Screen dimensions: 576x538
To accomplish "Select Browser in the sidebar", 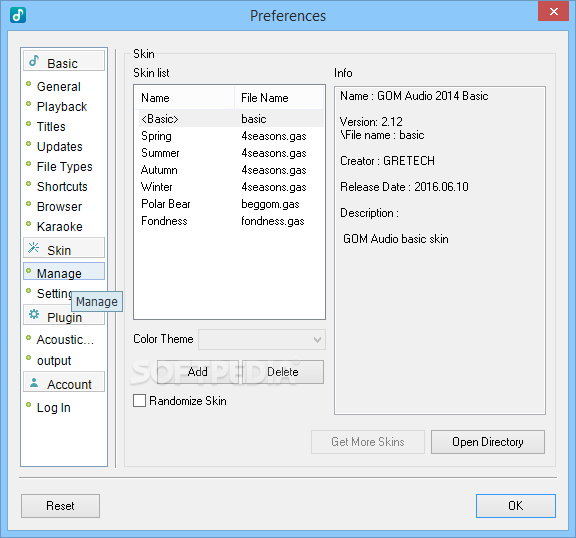I will (x=59, y=207).
